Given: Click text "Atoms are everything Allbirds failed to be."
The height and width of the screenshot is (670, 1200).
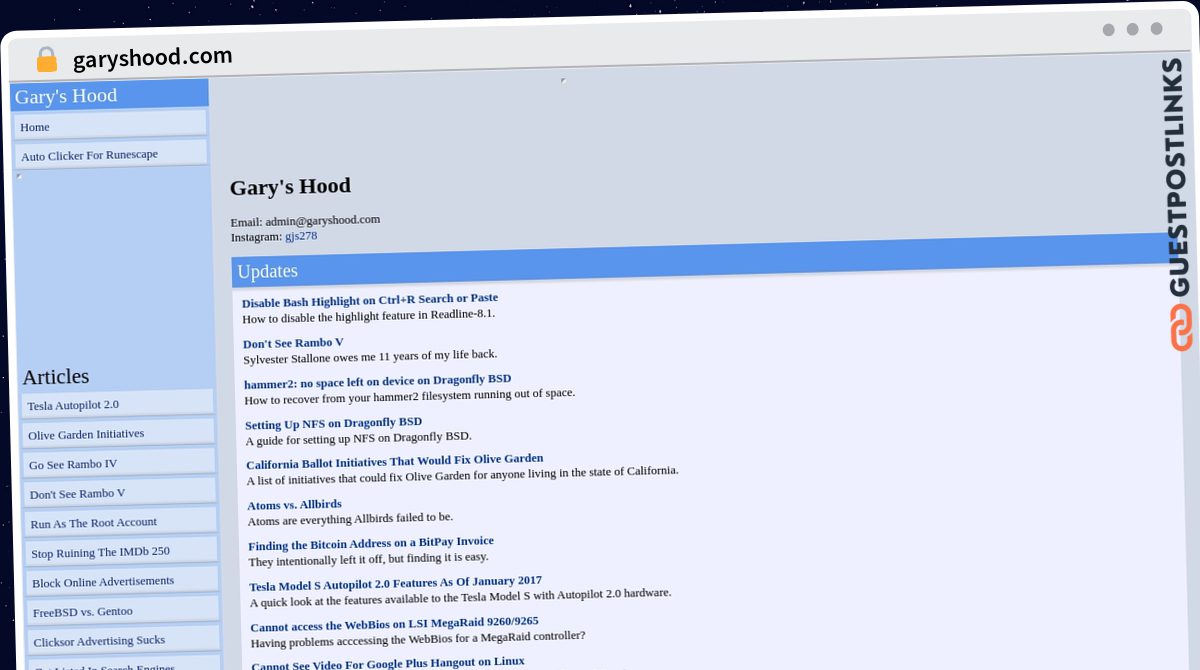Looking at the screenshot, I should tap(351, 519).
